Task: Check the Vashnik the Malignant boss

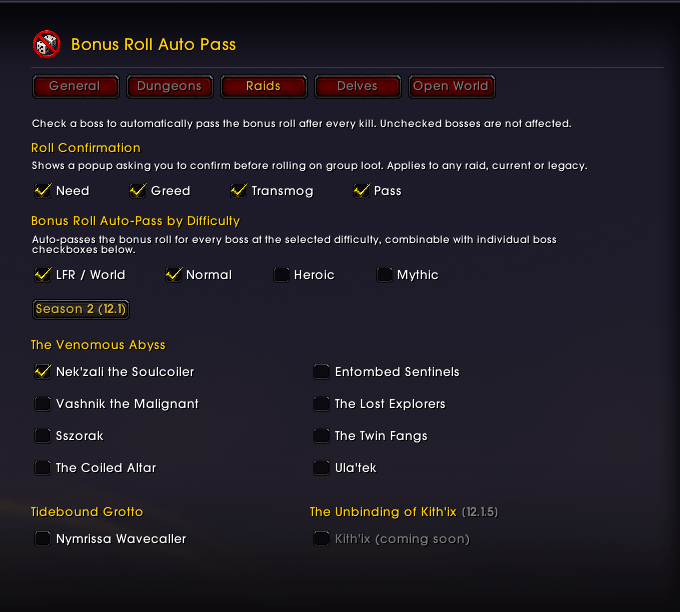Action: tap(42, 404)
